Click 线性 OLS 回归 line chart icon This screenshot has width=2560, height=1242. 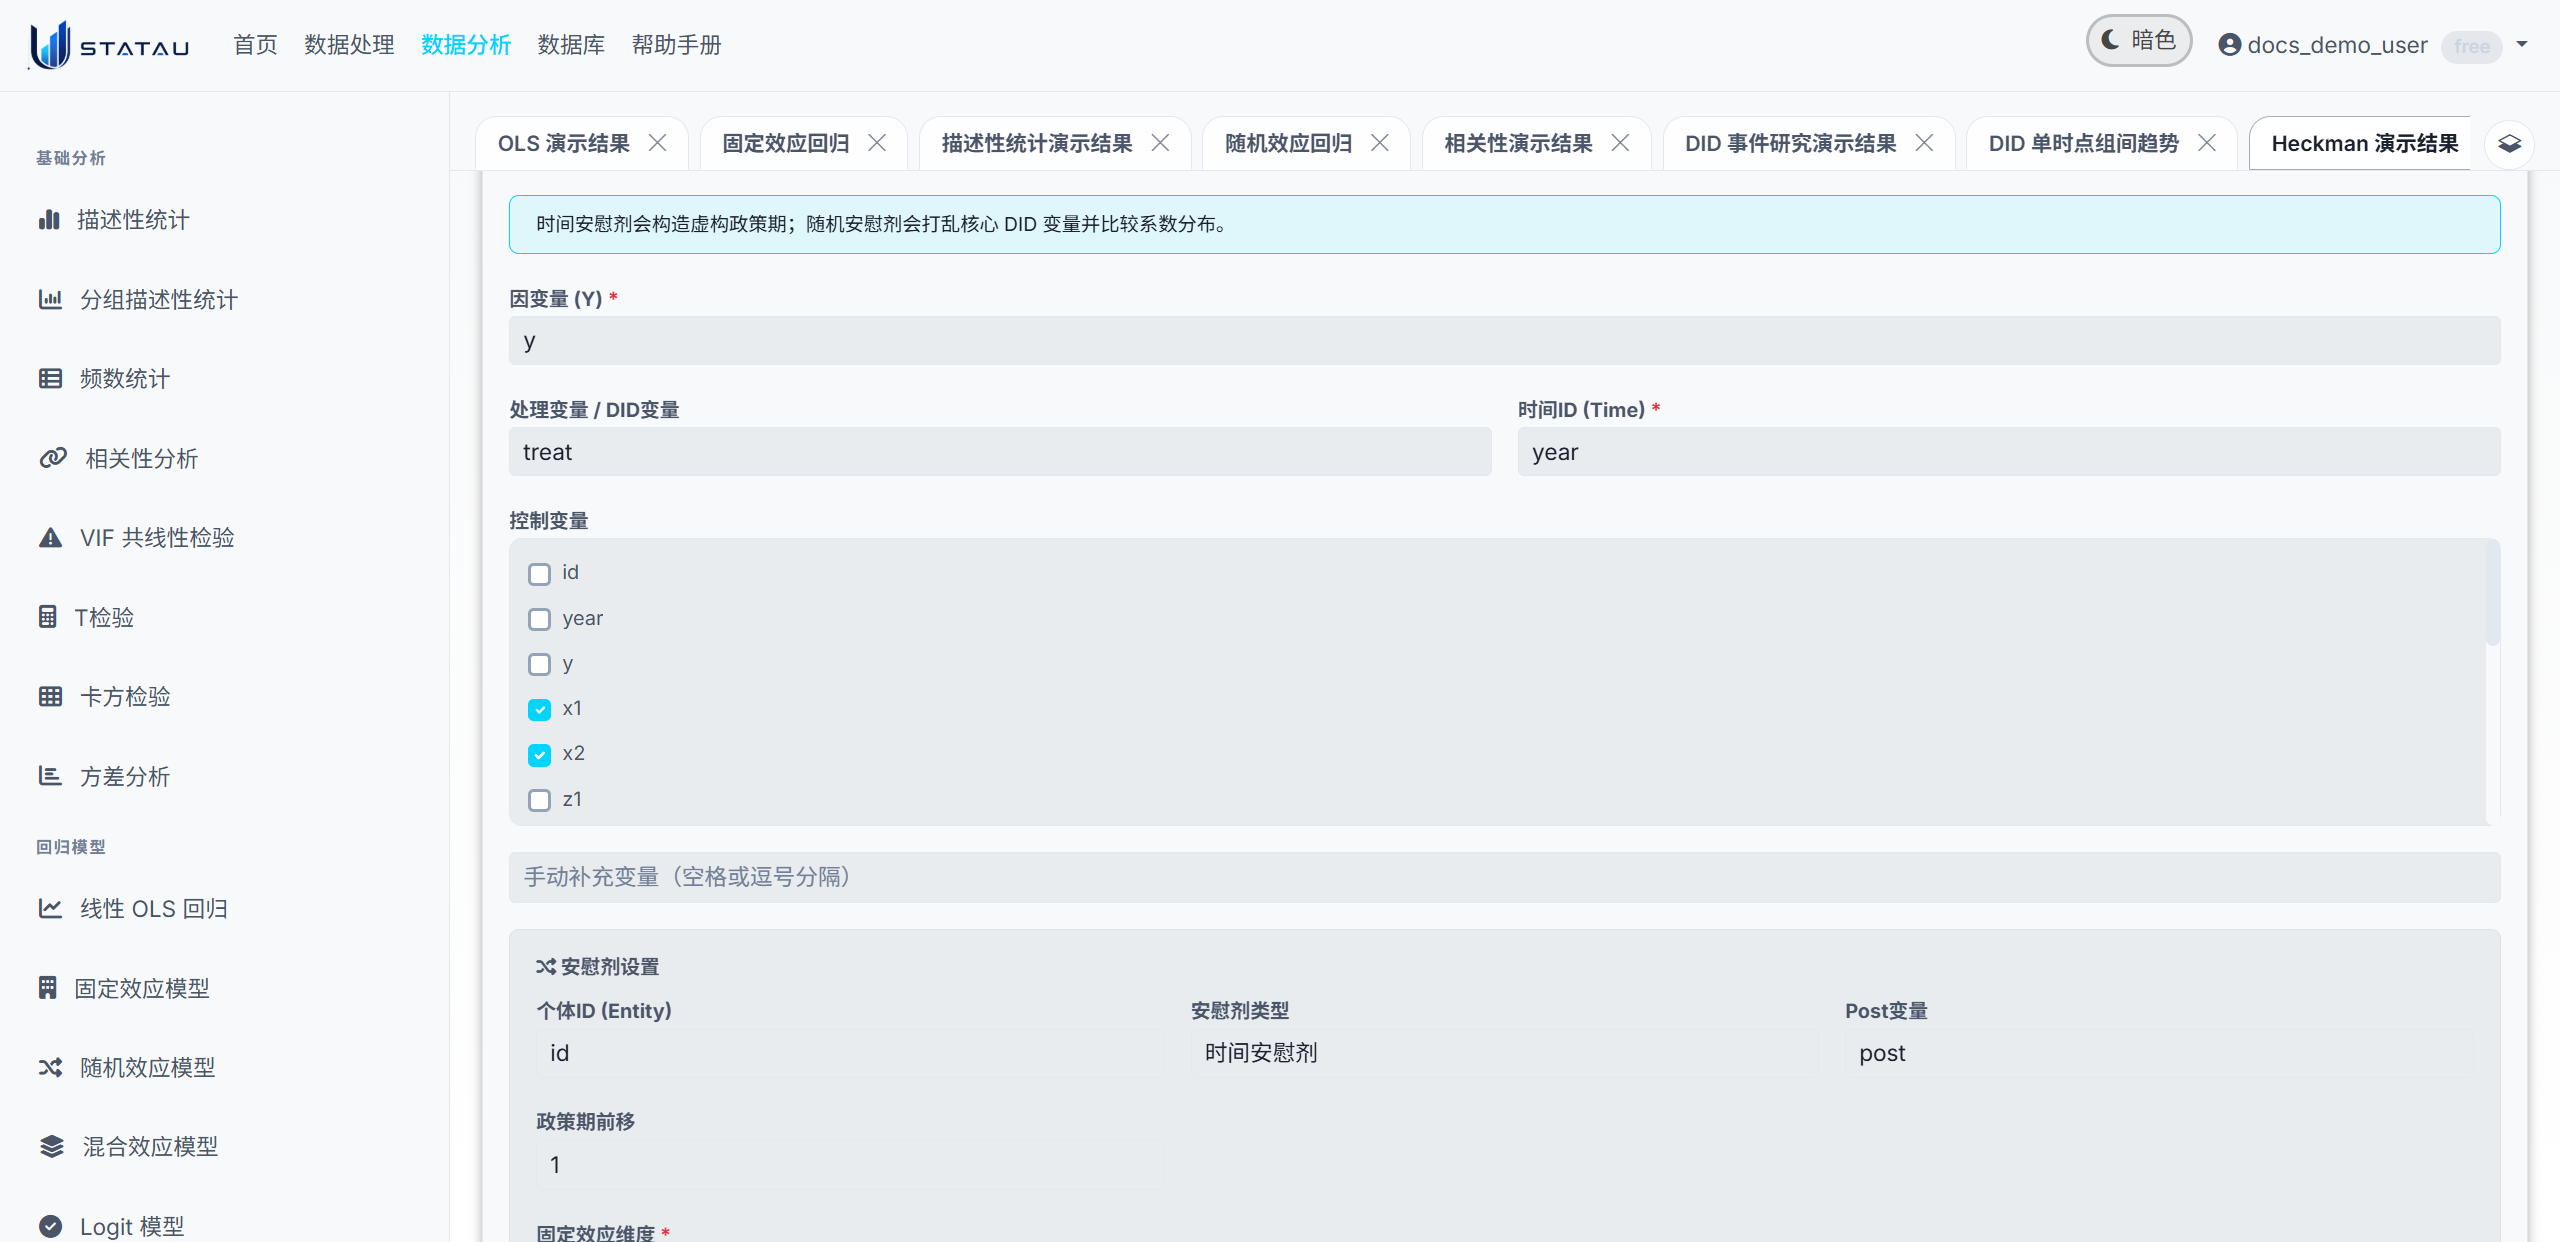[50, 908]
